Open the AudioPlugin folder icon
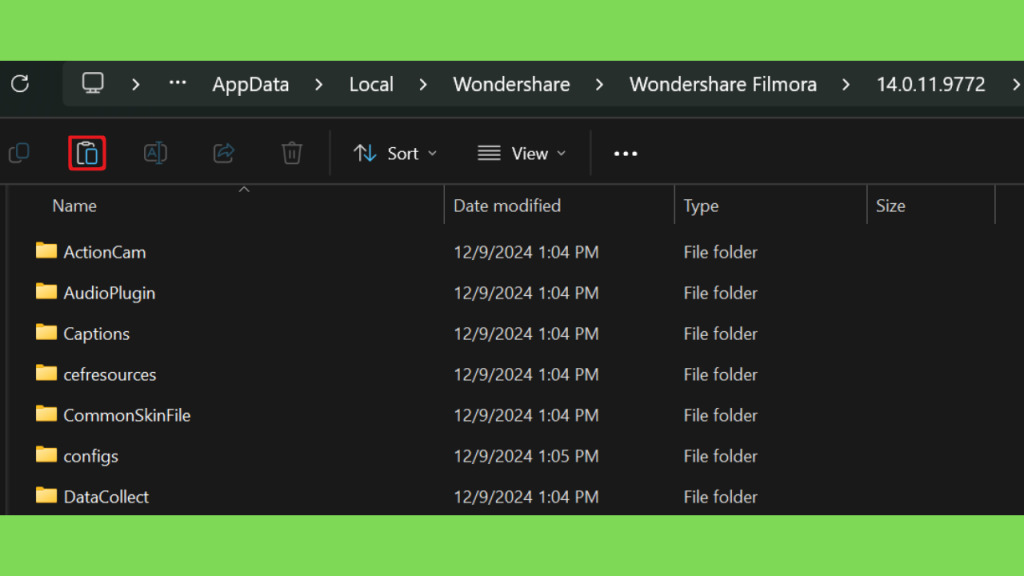The height and width of the screenshot is (576, 1024). 46,291
